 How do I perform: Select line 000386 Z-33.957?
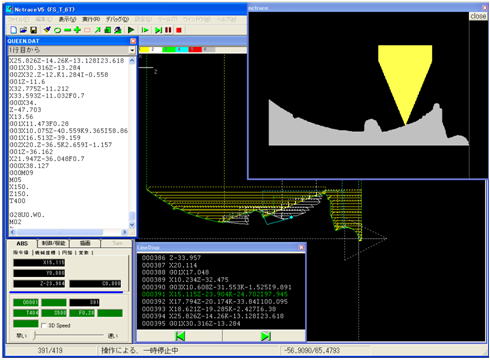tap(171, 258)
